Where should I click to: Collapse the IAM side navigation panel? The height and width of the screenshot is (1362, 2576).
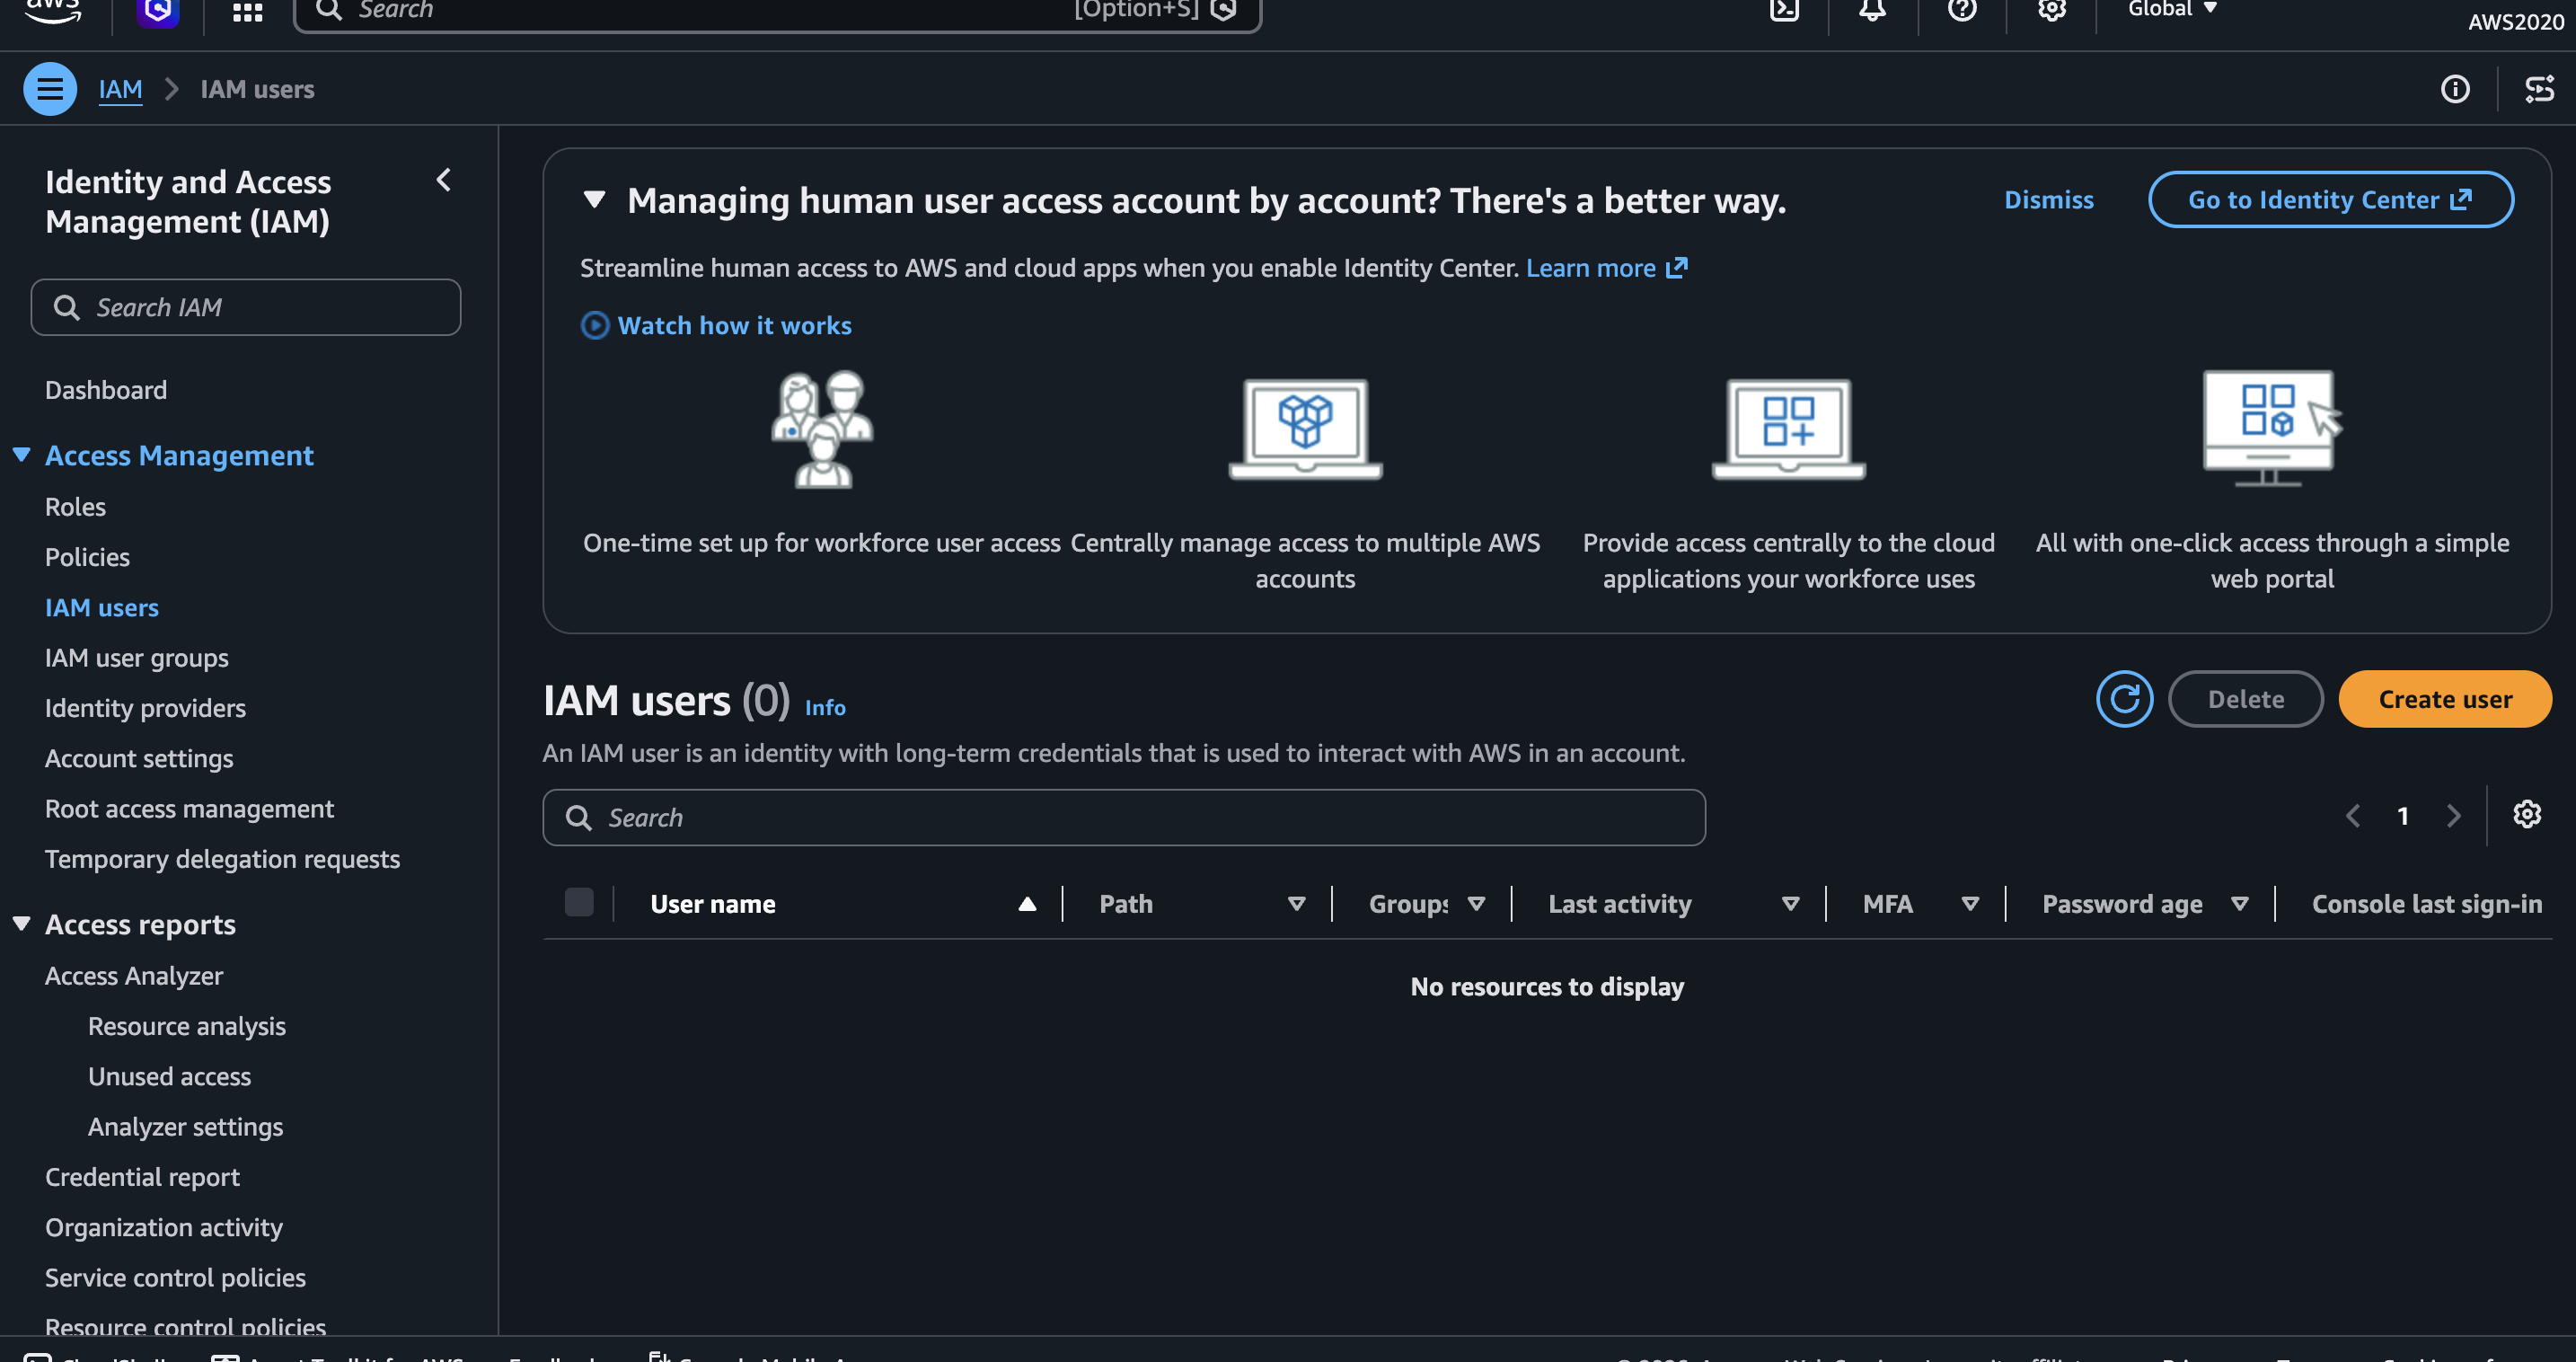[x=444, y=180]
